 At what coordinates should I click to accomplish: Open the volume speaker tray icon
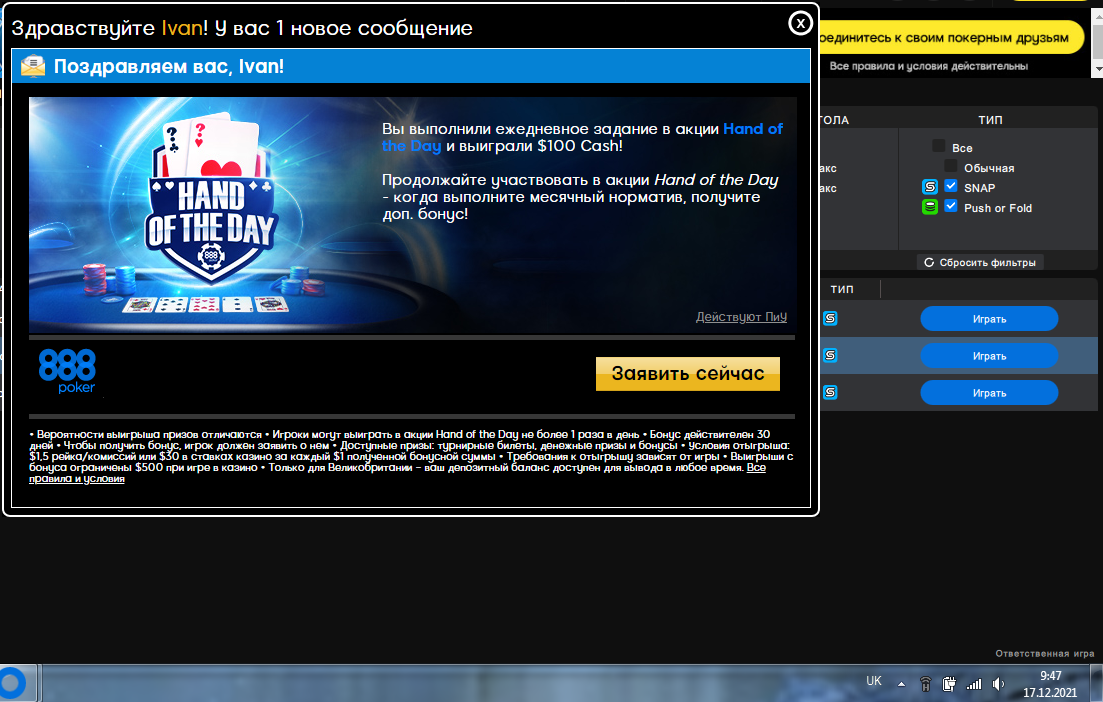pos(998,684)
